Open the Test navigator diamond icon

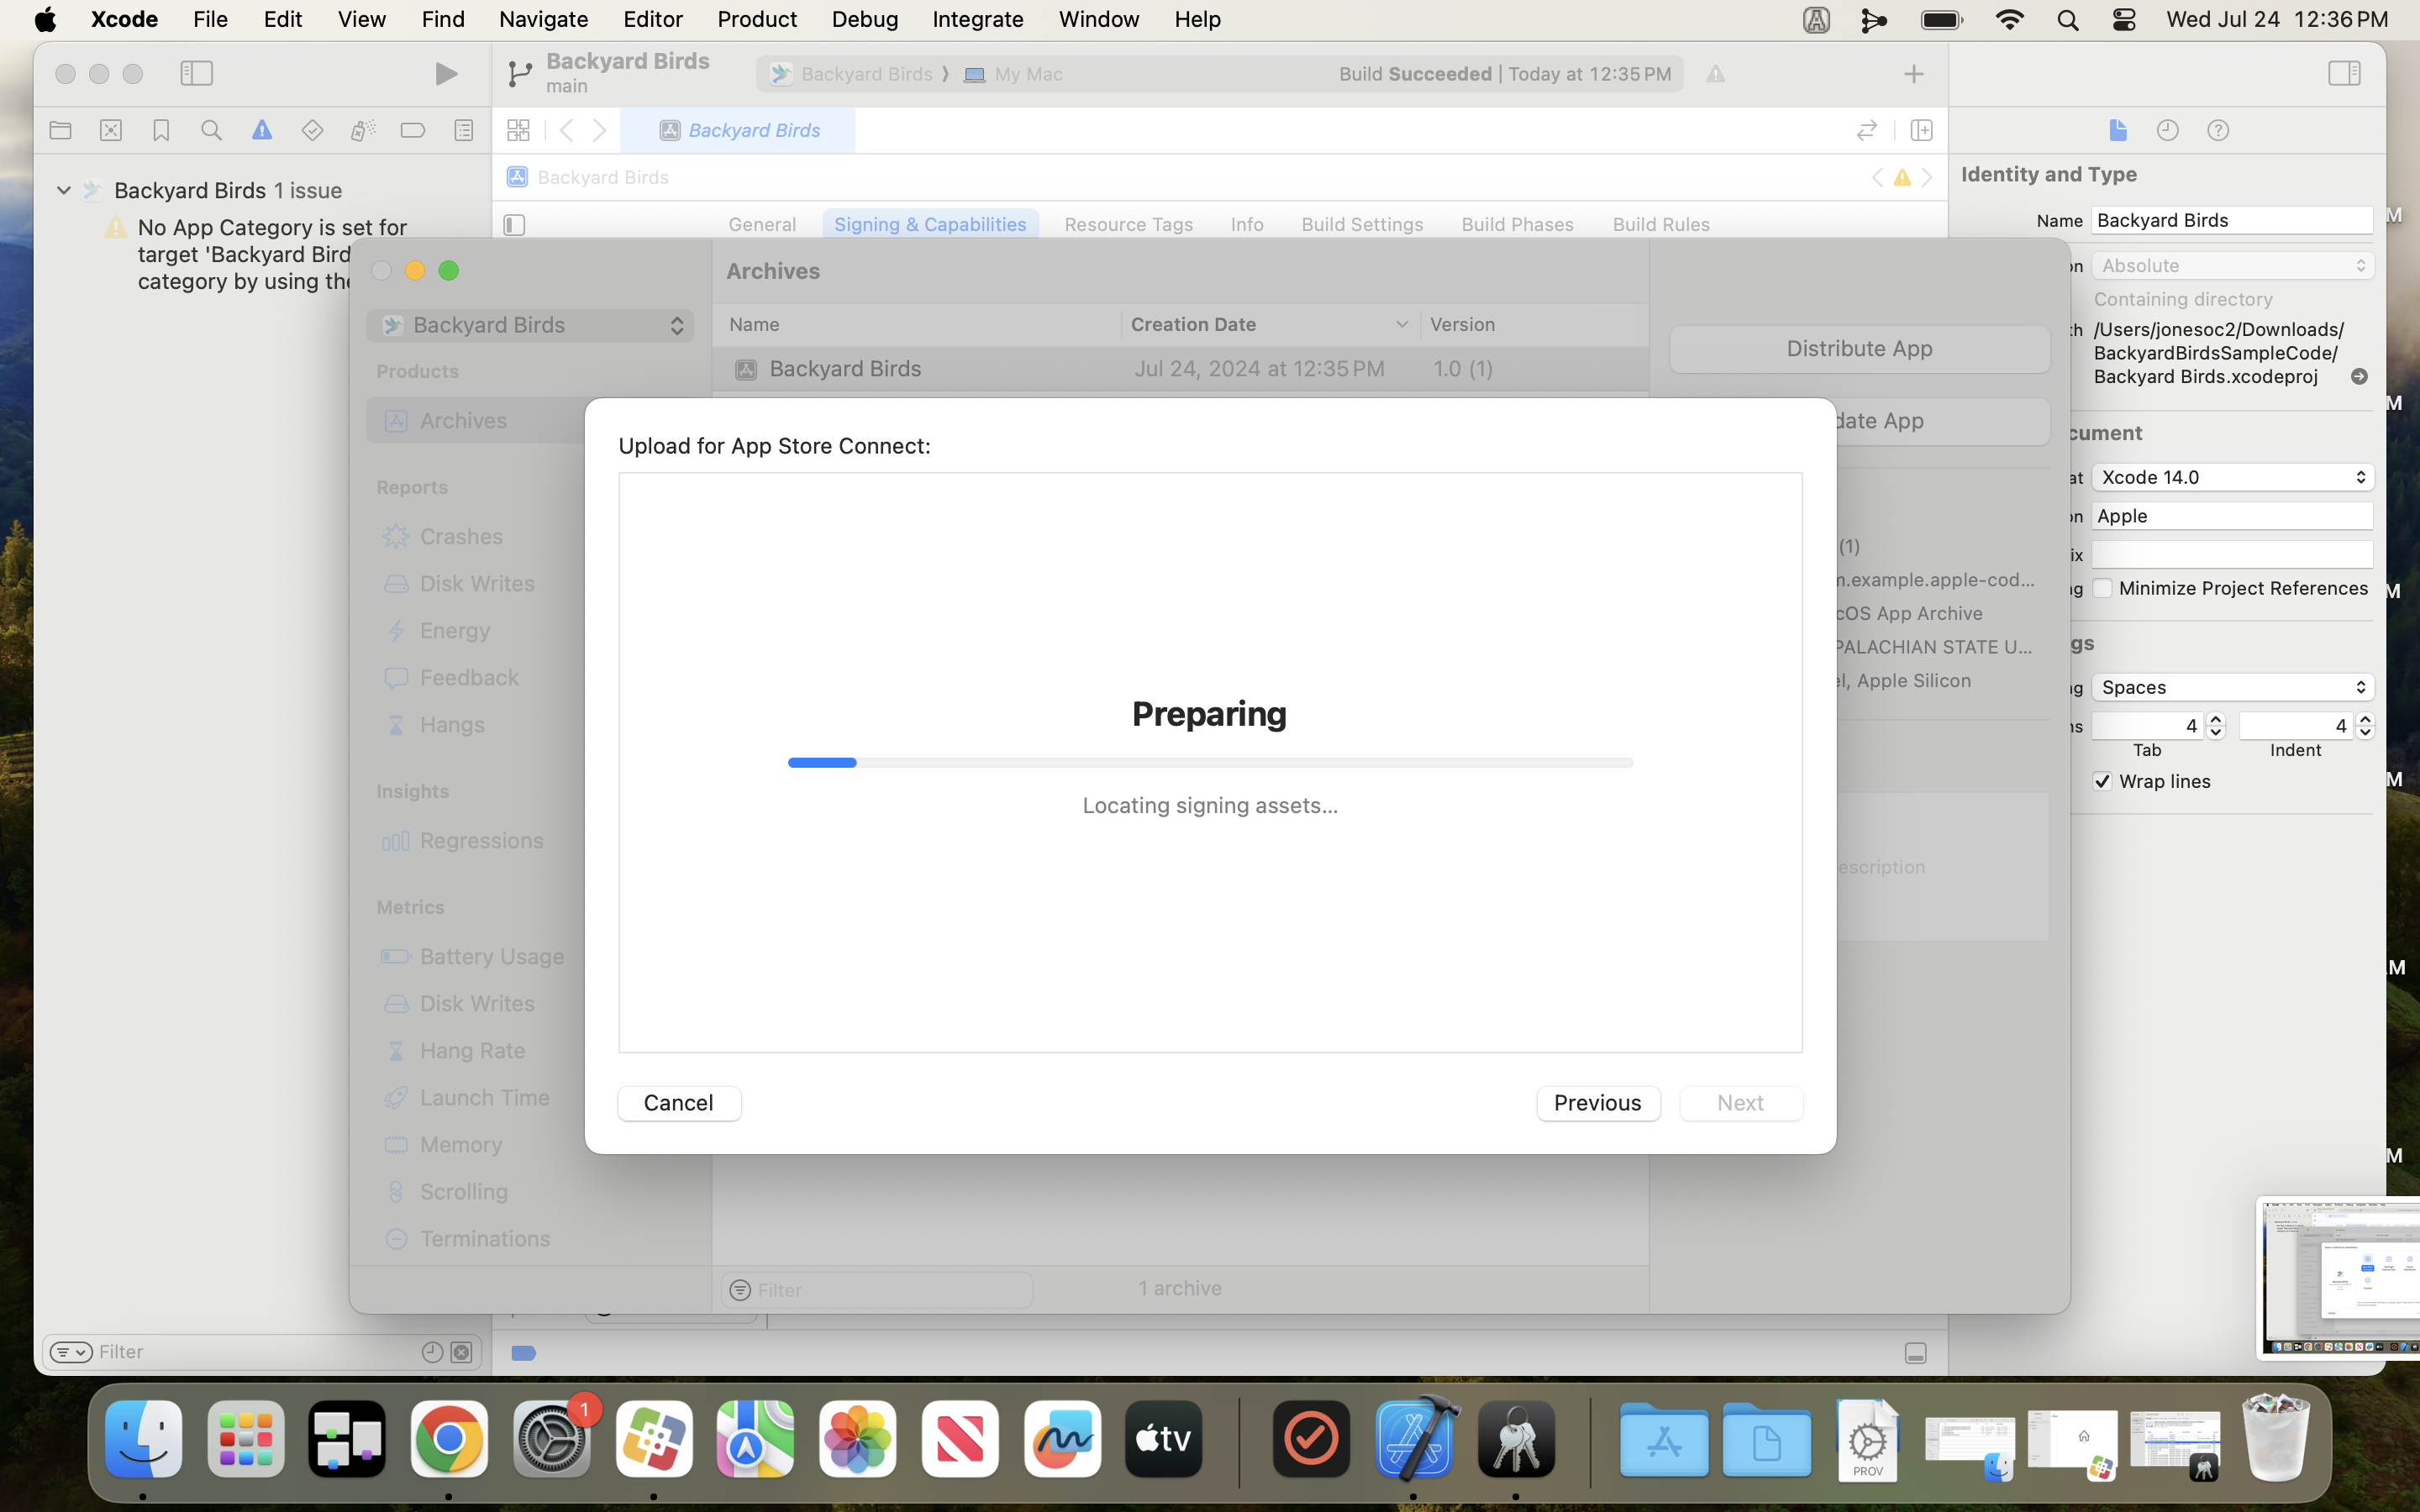pos(312,130)
